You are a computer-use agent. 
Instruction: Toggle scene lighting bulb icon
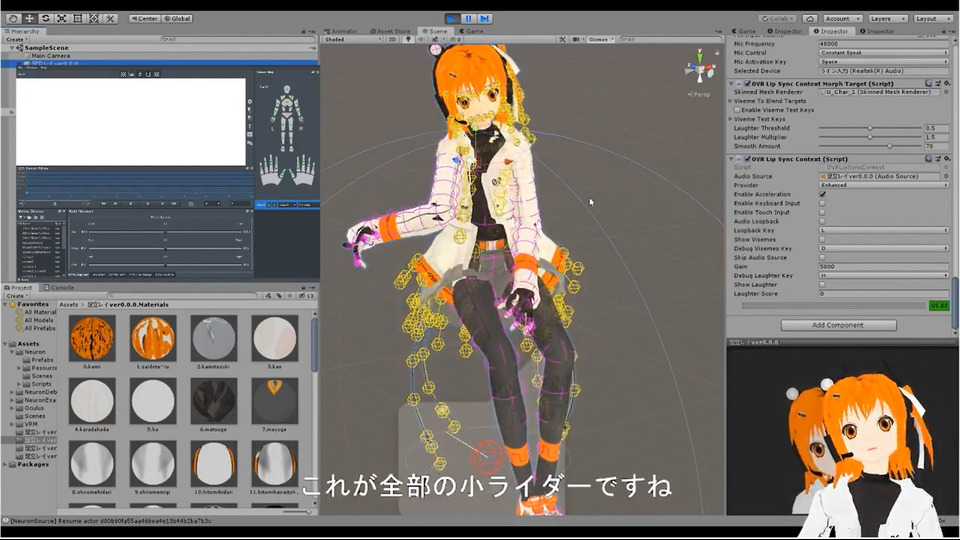[408, 39]
